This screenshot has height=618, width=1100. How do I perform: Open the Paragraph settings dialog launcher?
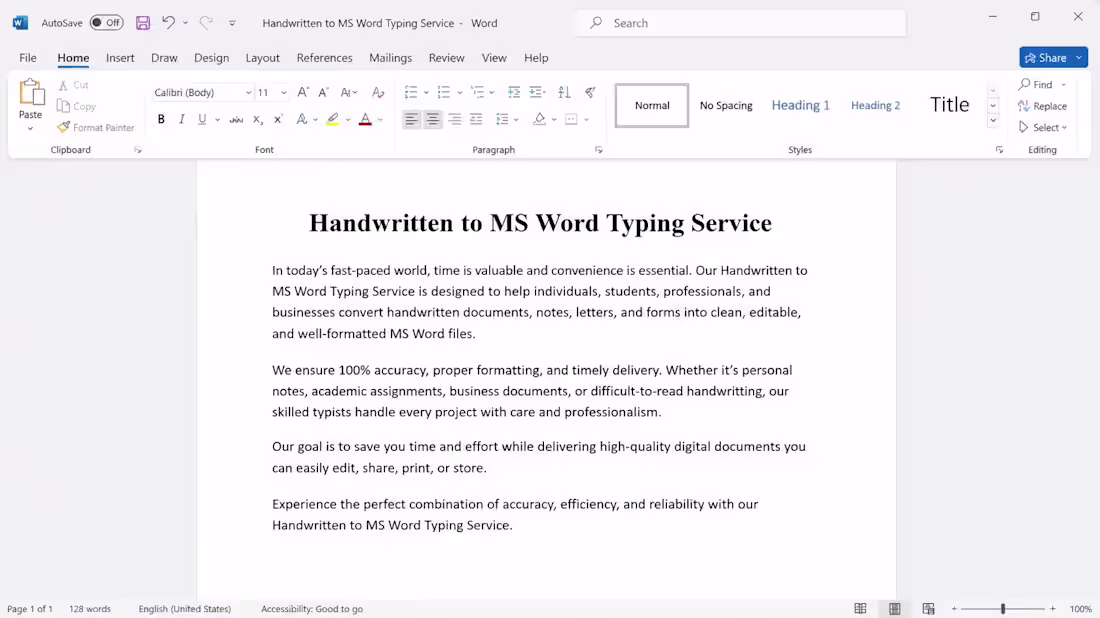pyautogui.click(x=598, y=150)
